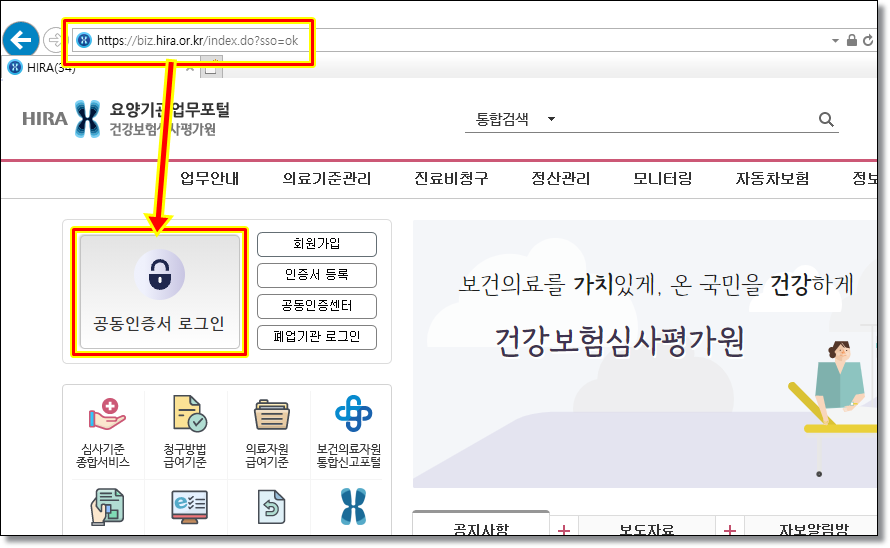This screenshot has height=548, width=890.
Task: Click the page refresh icon
Action: tap(868, 40)
